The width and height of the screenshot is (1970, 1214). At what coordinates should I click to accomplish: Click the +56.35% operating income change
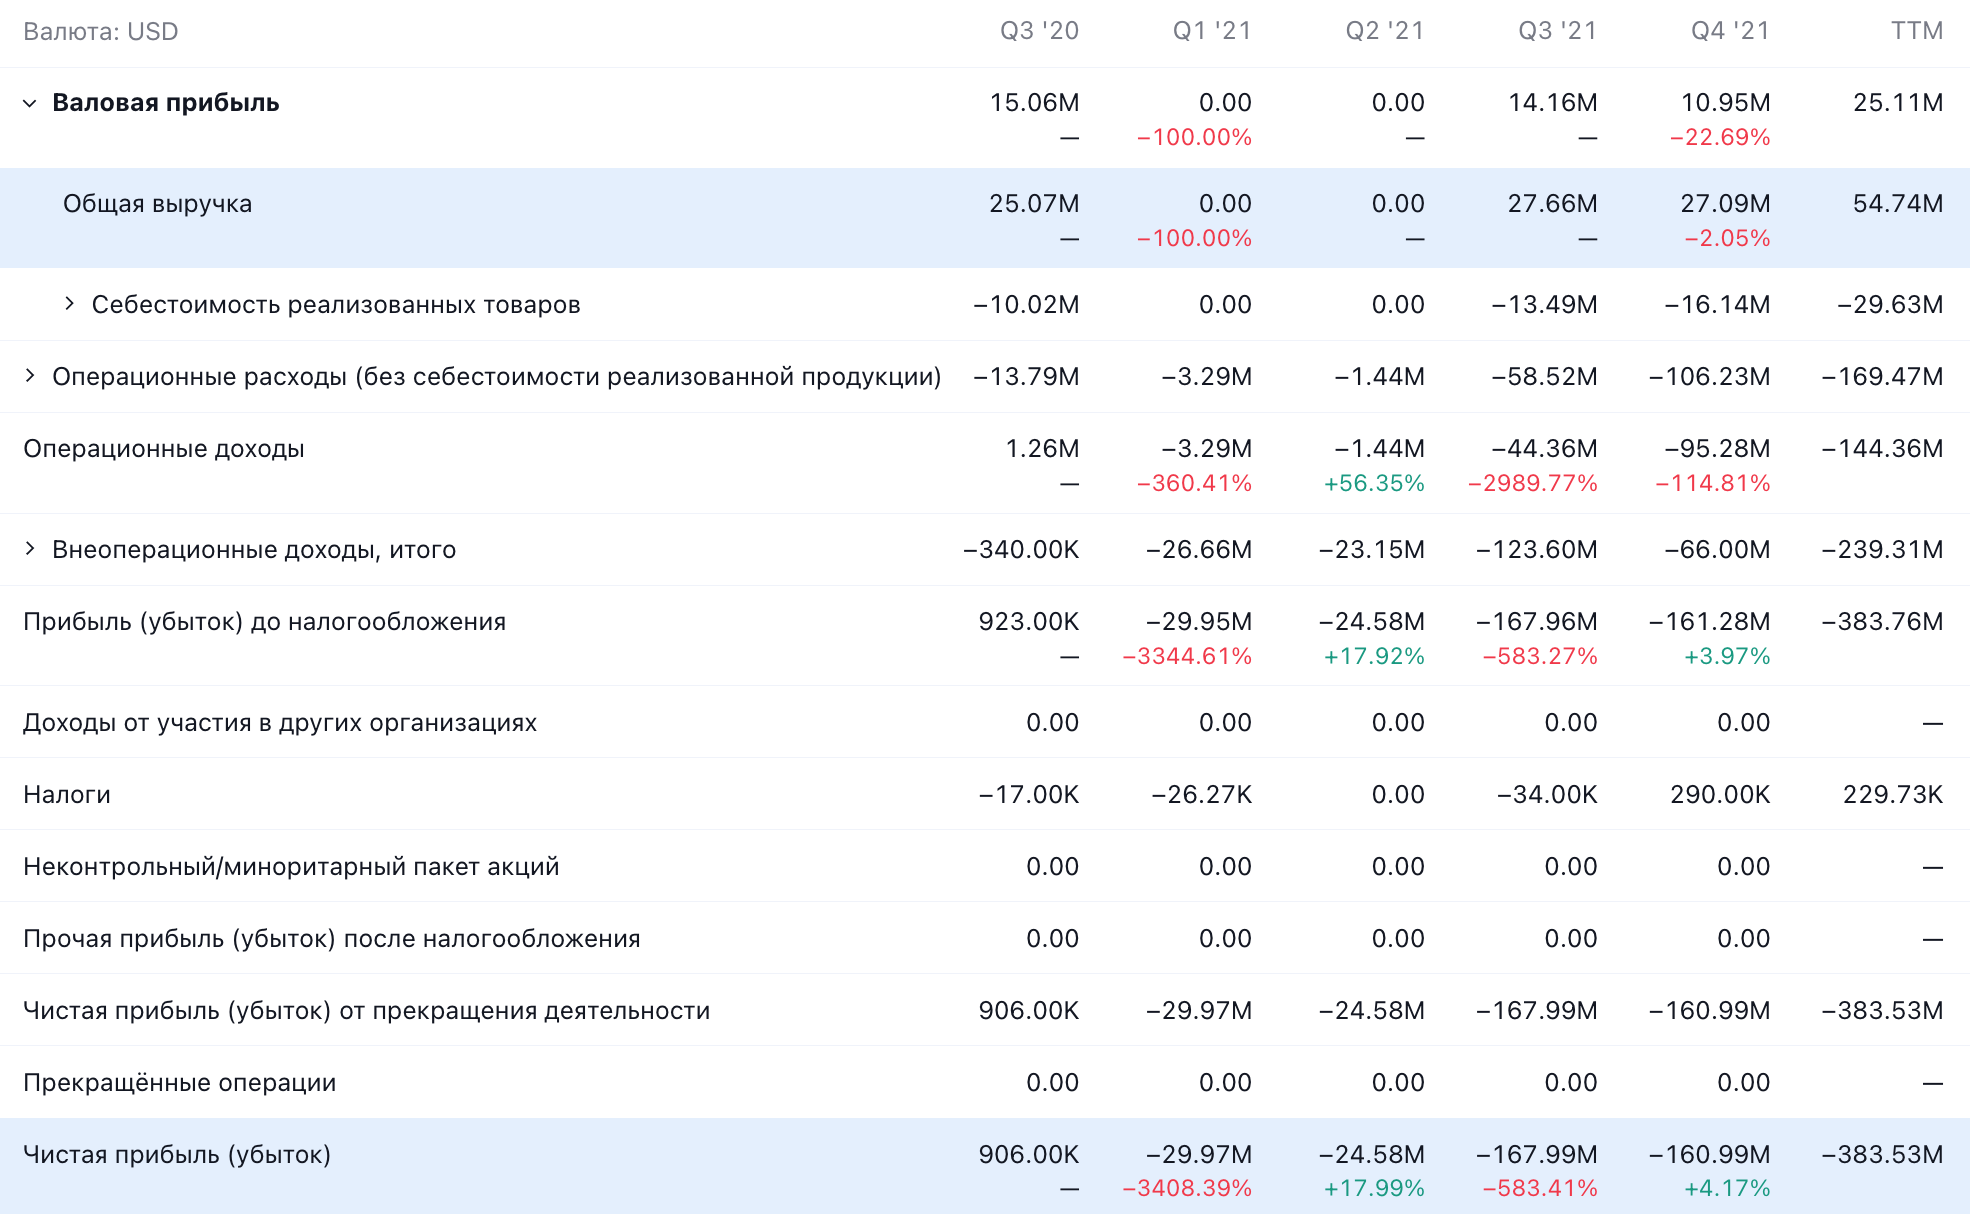[x=1374, y=483]
